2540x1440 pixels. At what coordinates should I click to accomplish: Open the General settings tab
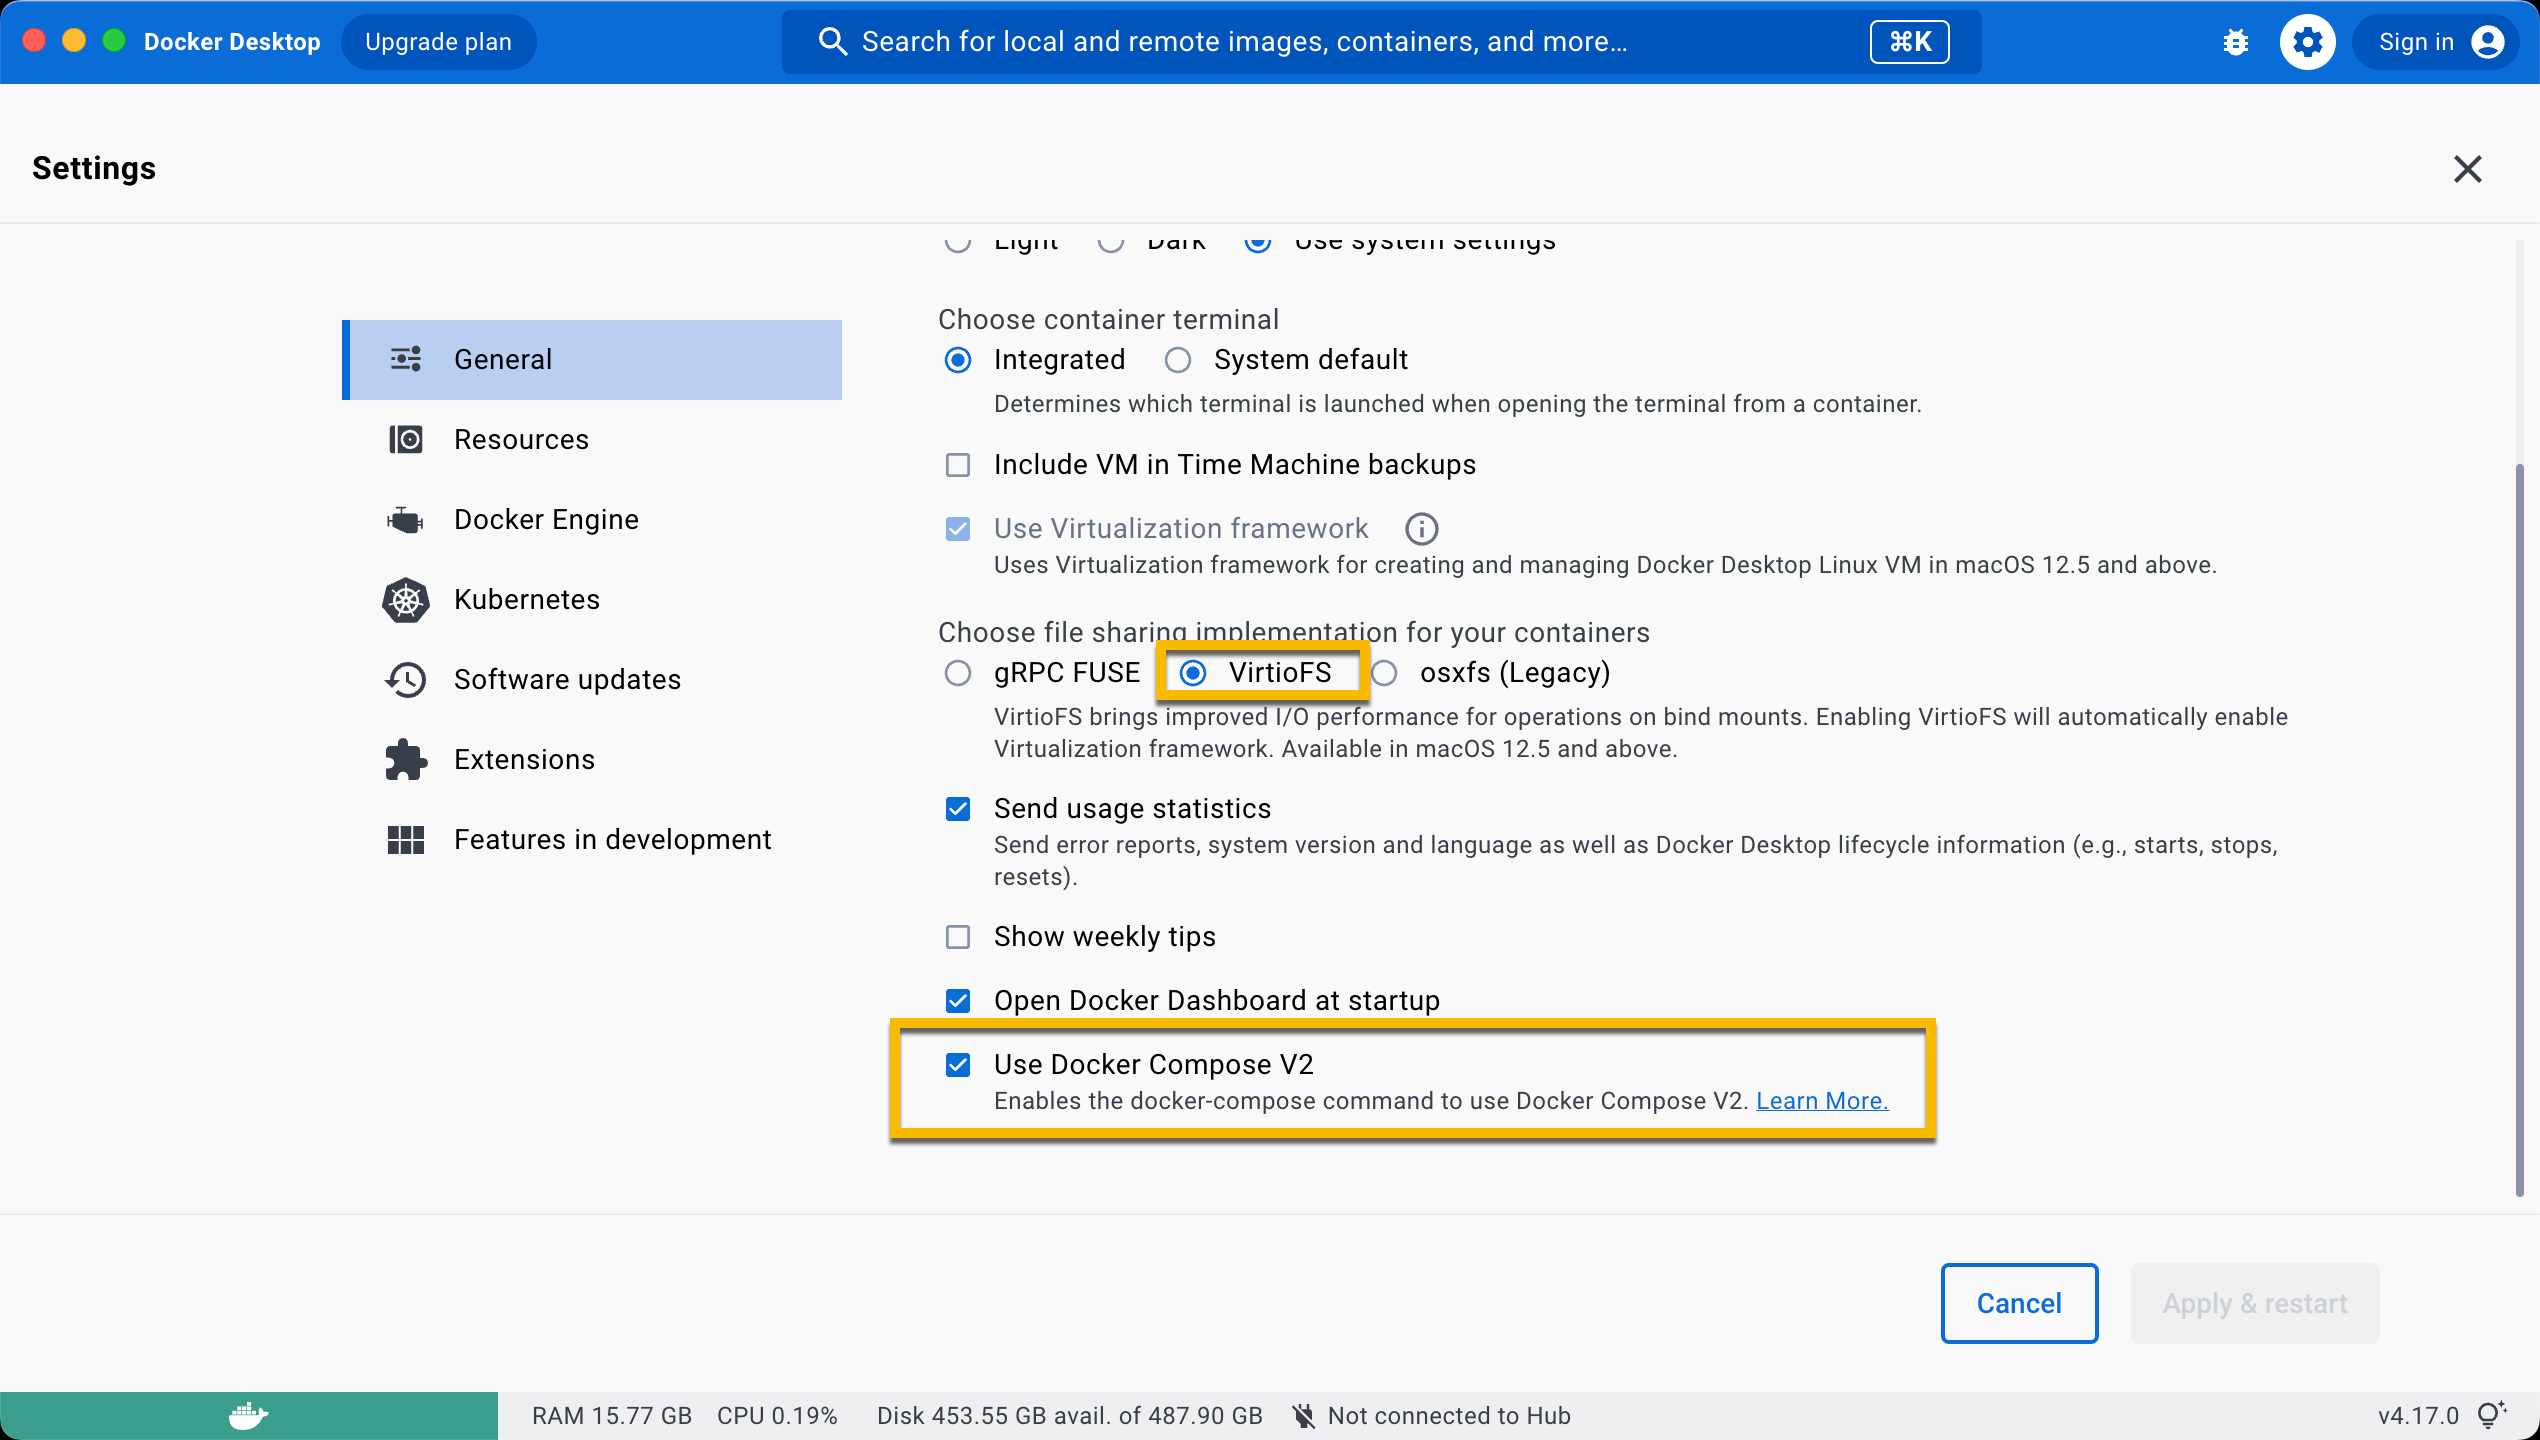592,360
